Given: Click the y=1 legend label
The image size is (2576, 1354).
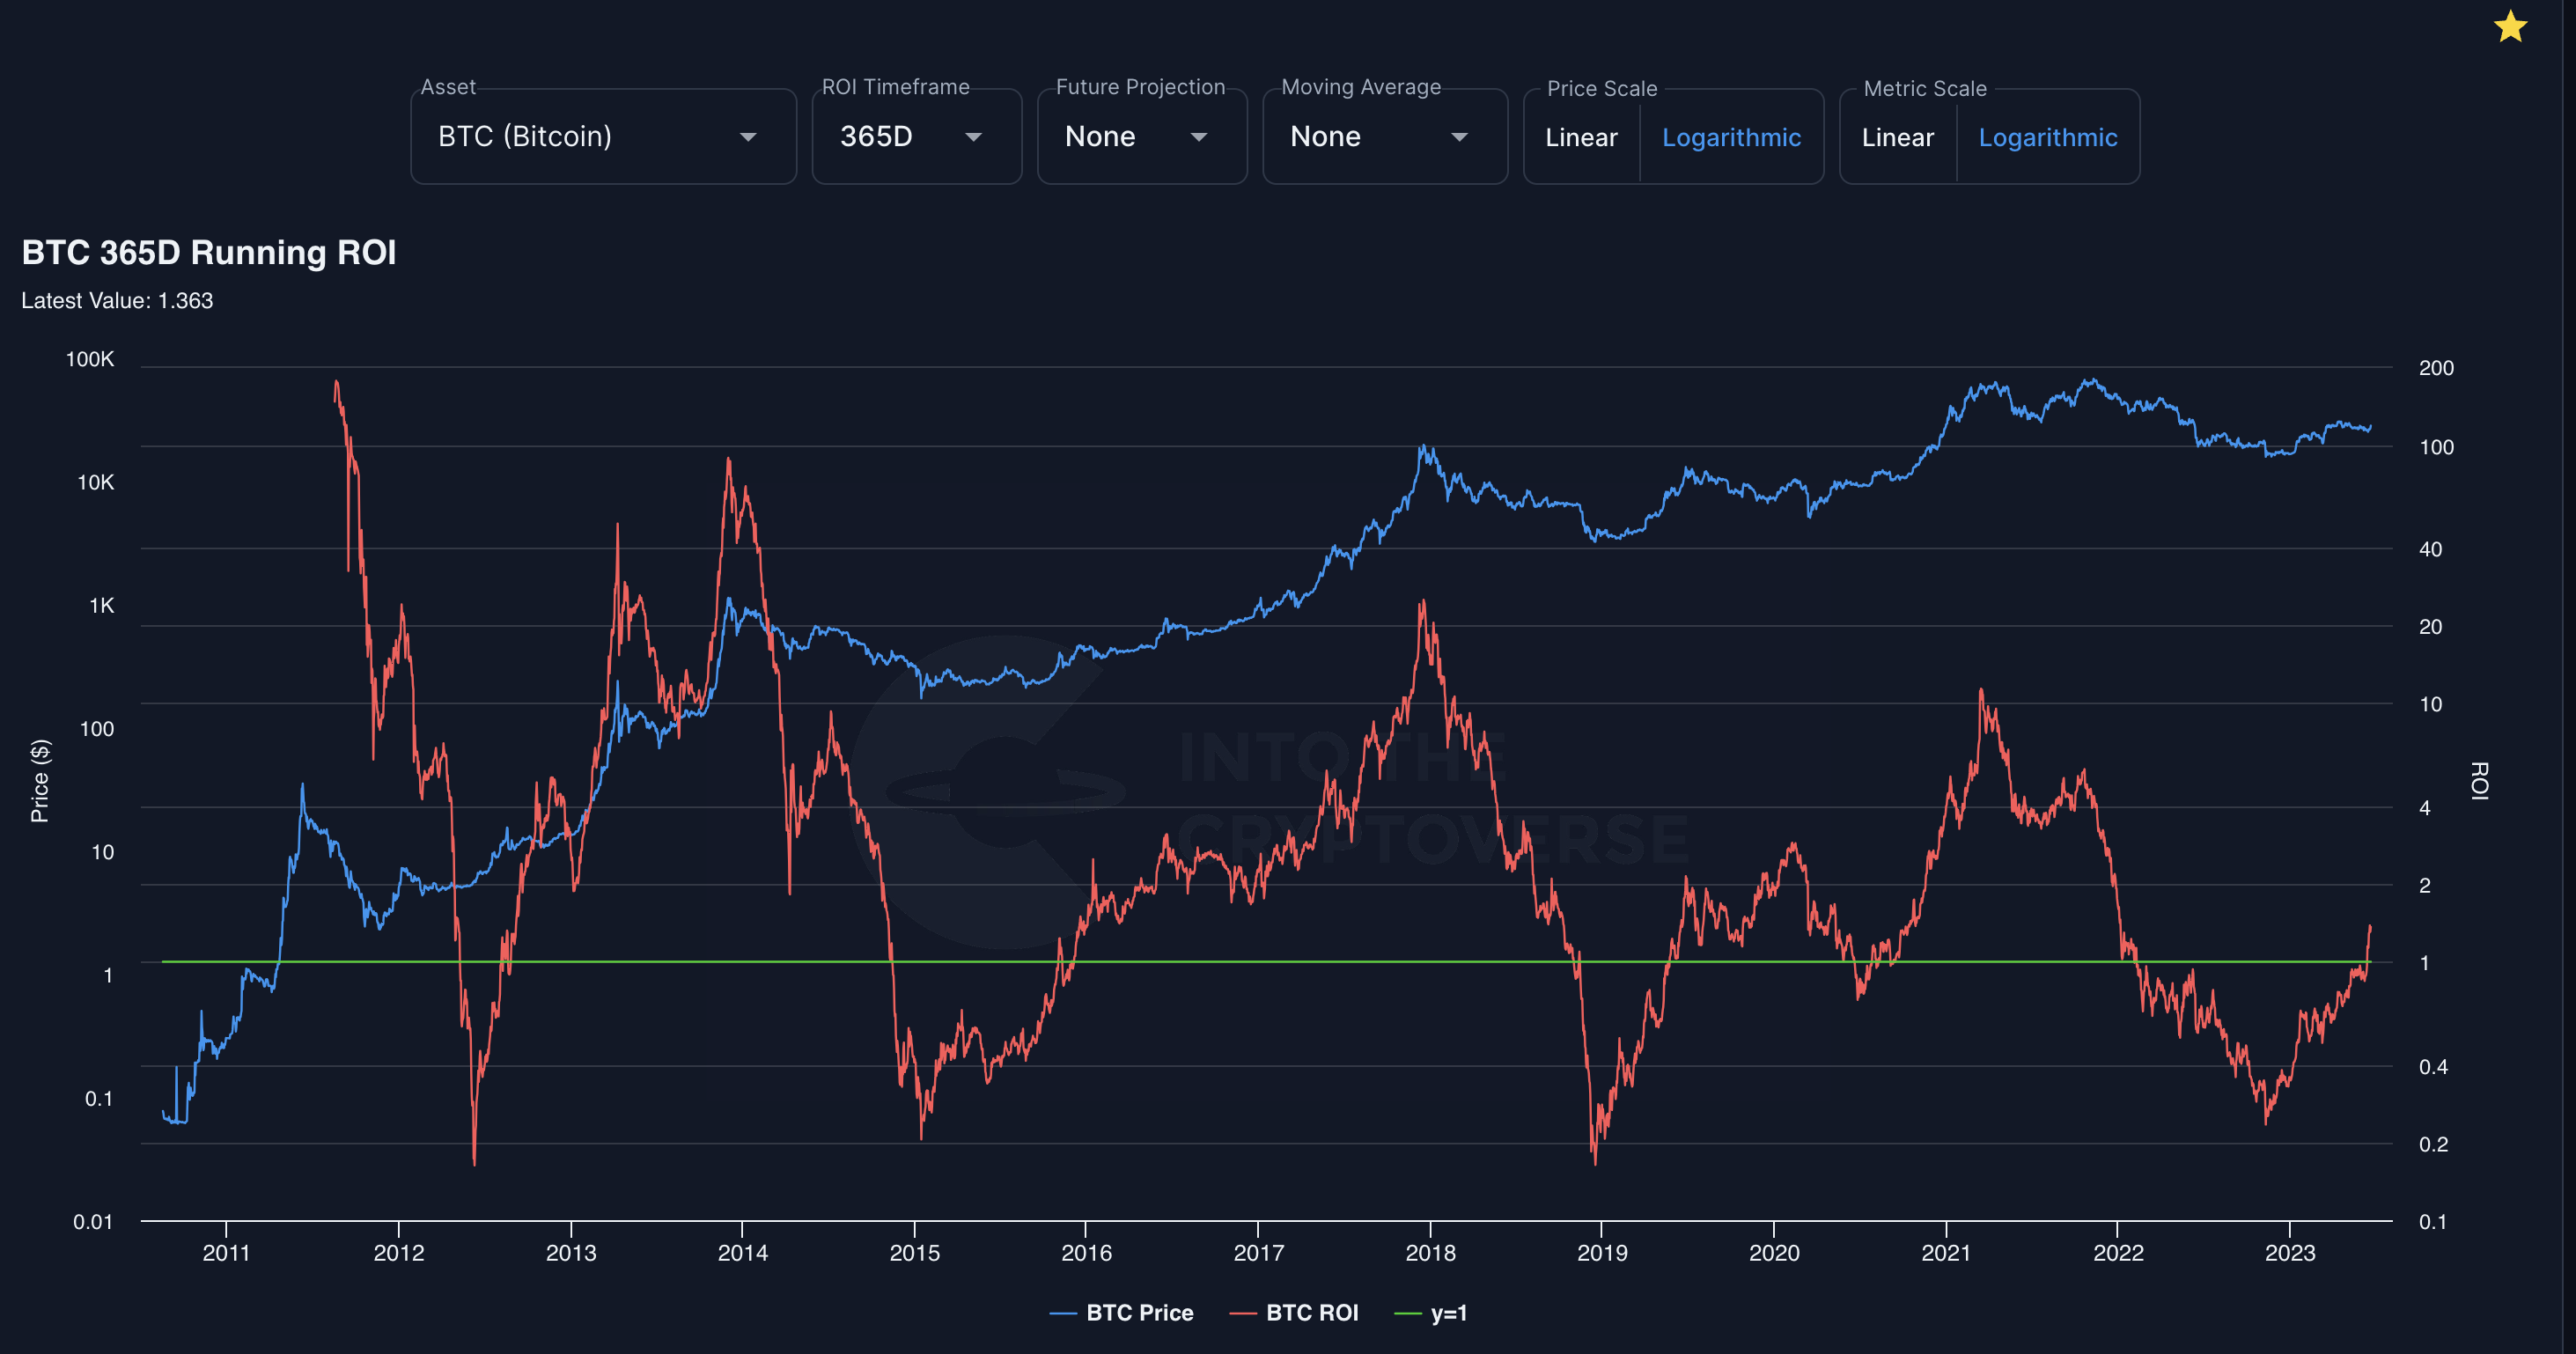Looking at the screenshot, I should click(1448, 1313).
